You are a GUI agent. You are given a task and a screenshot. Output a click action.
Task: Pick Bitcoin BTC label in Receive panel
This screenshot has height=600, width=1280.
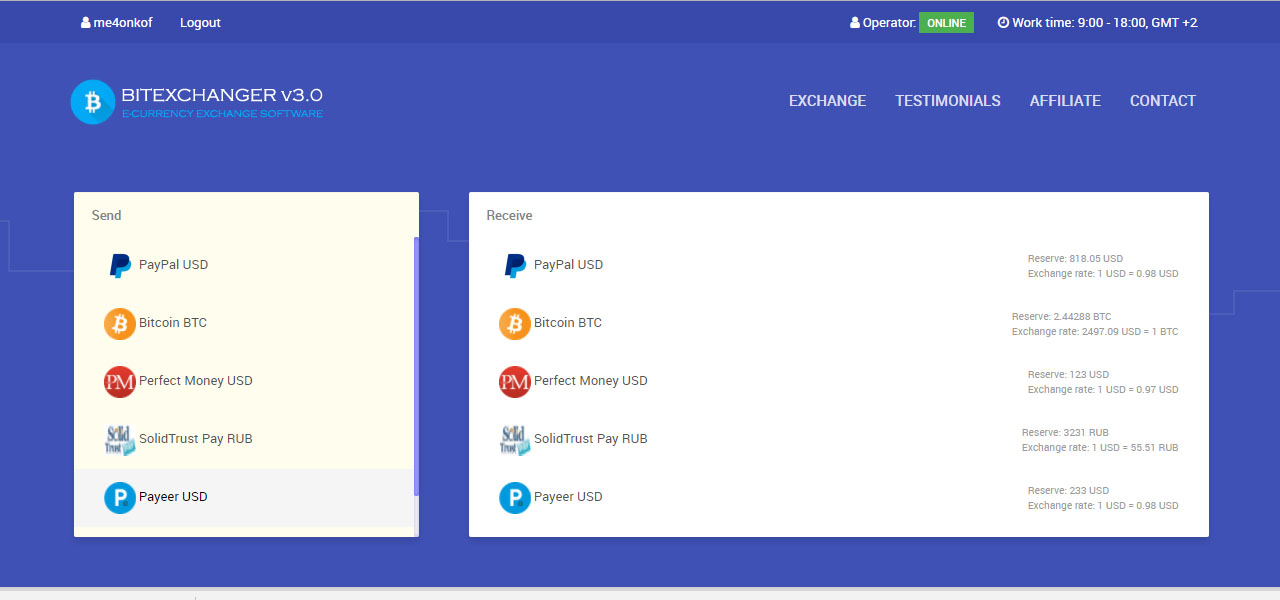pyautogui.click(x=568, y=323)
